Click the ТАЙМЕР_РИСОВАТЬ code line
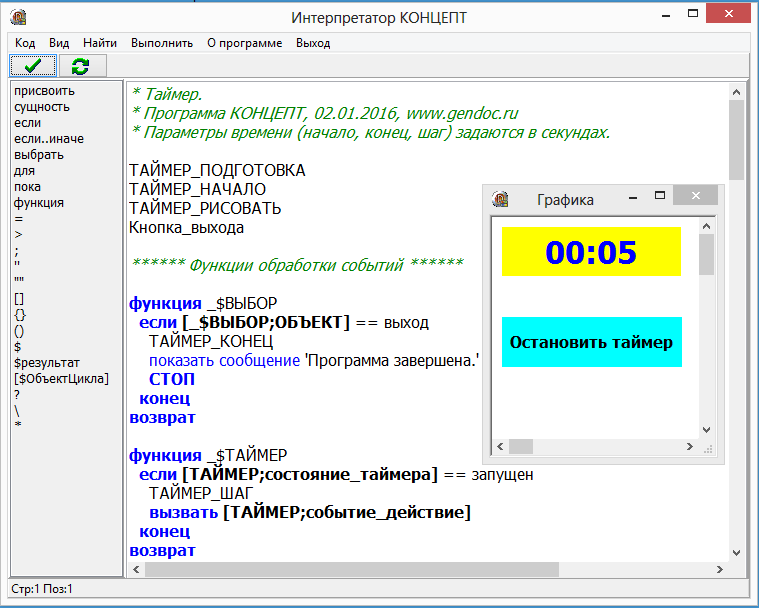This screenshot has height=608, width=759. point(205,209)
